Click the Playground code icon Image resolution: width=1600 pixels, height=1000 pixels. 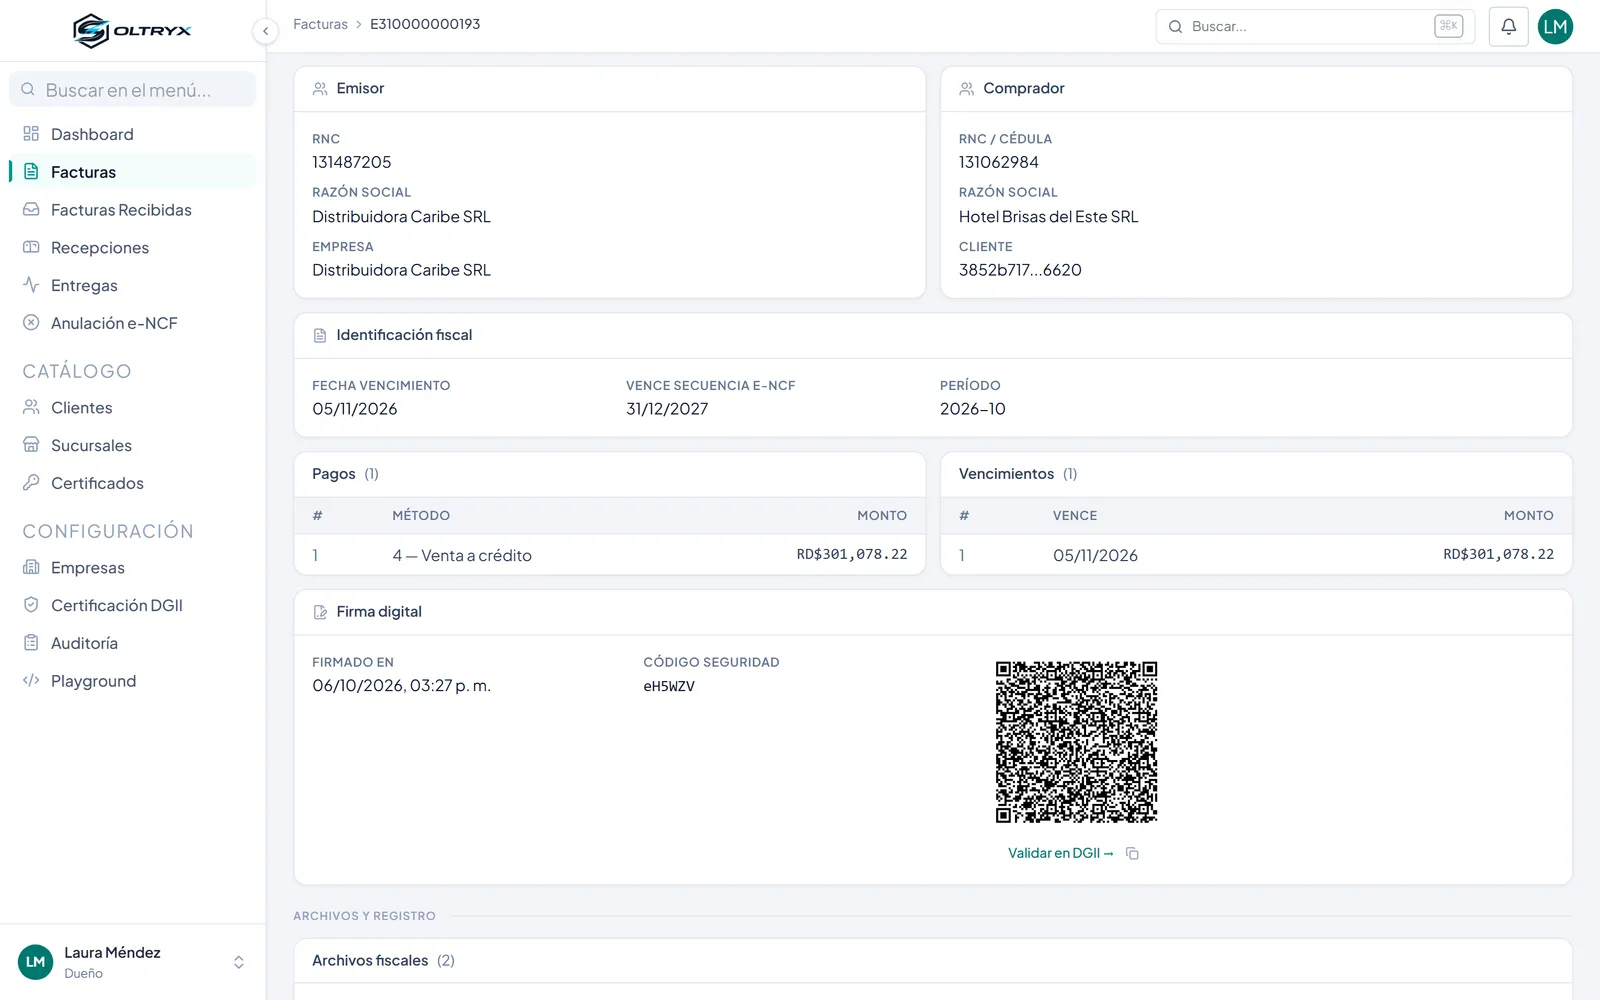[x=31, y=681]
